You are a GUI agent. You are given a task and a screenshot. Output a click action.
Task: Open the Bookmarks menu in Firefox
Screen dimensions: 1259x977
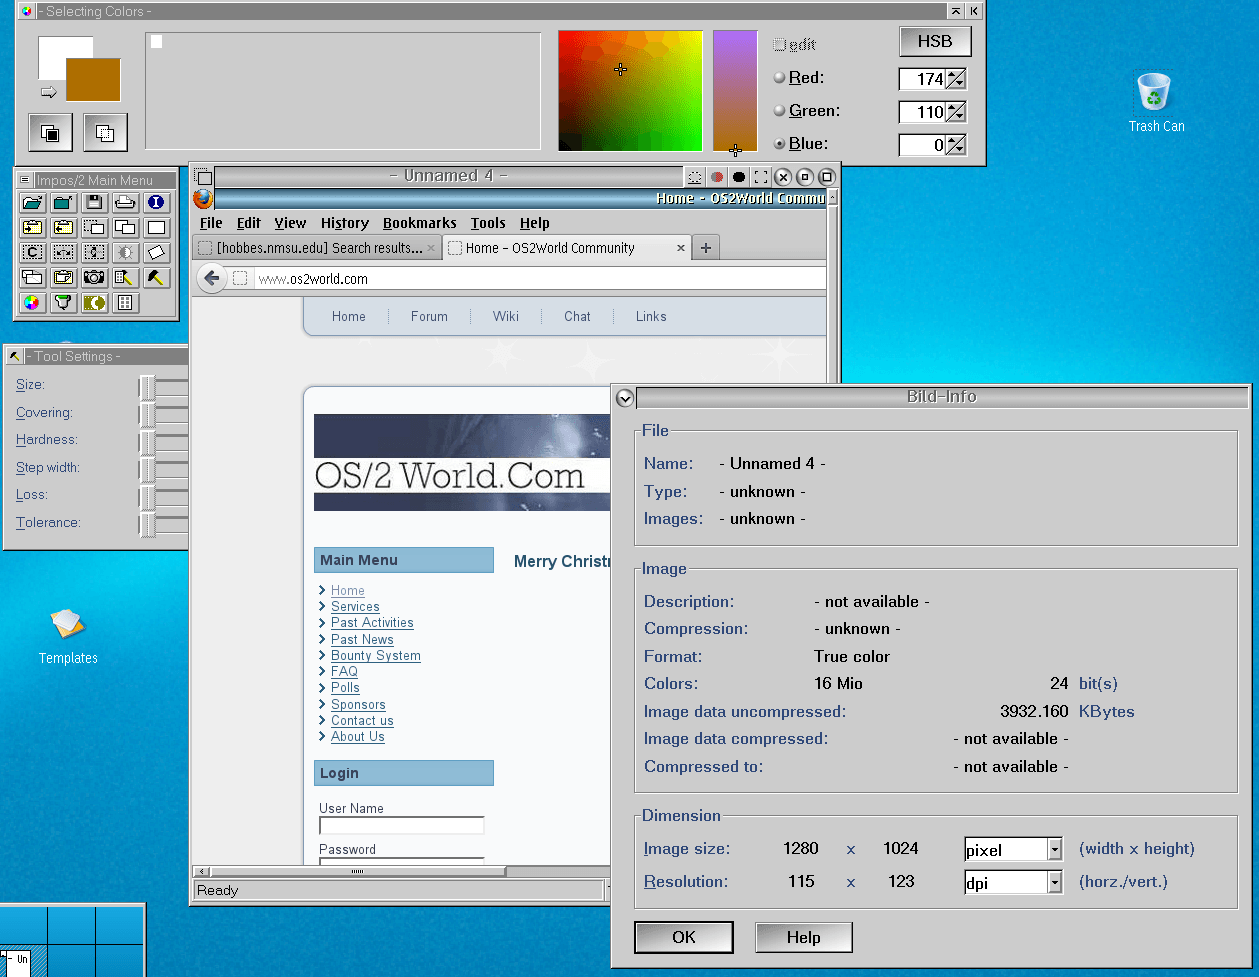point(419,223)
